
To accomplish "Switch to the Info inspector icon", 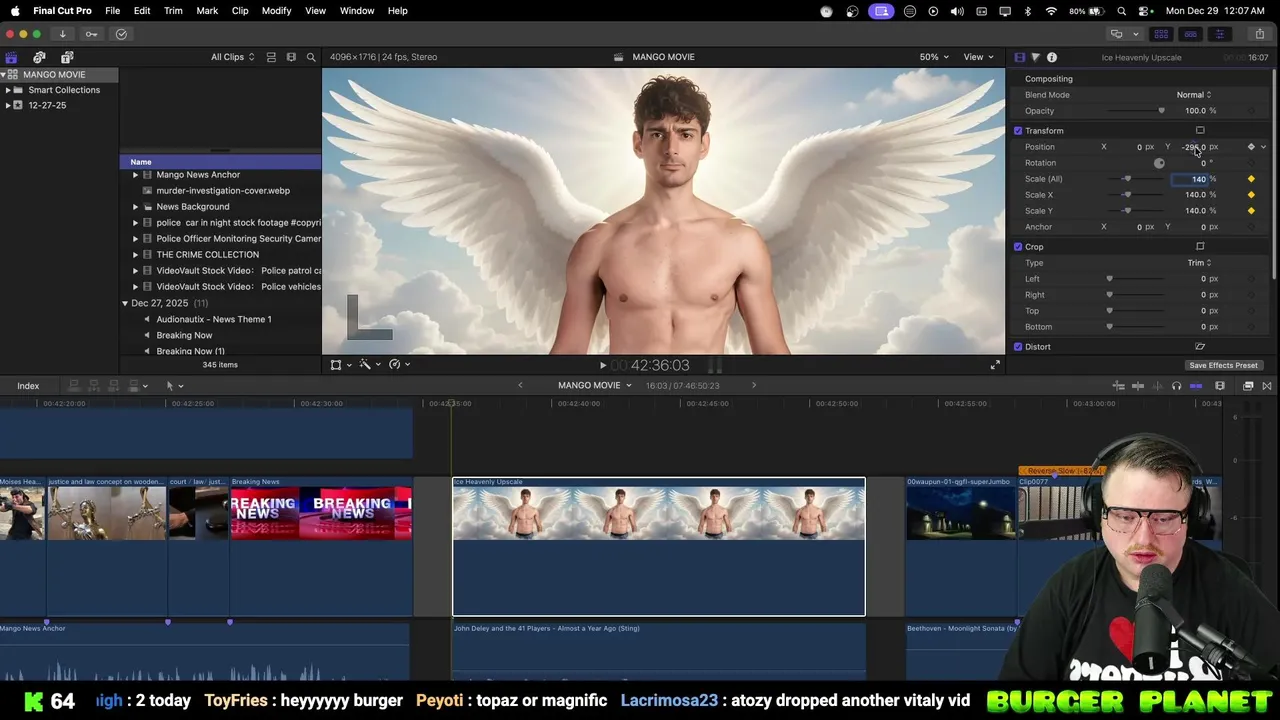I will tap(1051, 57).
